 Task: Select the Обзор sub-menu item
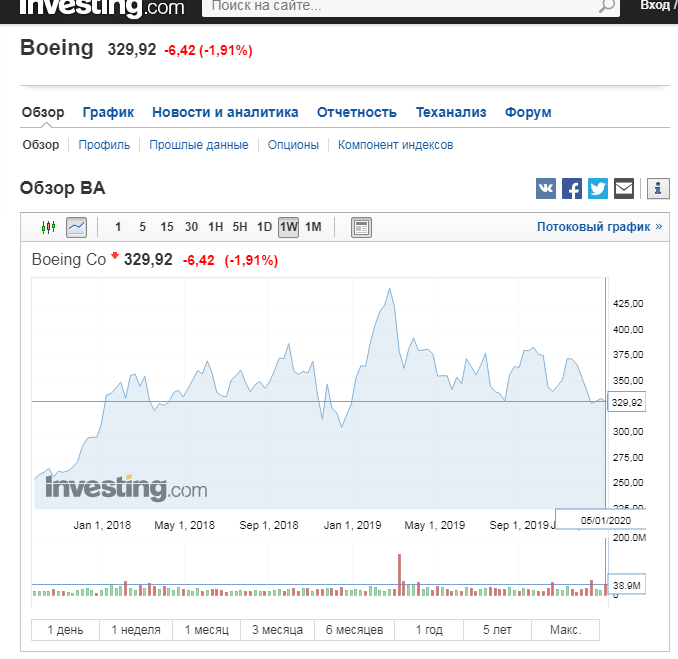[x=41, y=145]
